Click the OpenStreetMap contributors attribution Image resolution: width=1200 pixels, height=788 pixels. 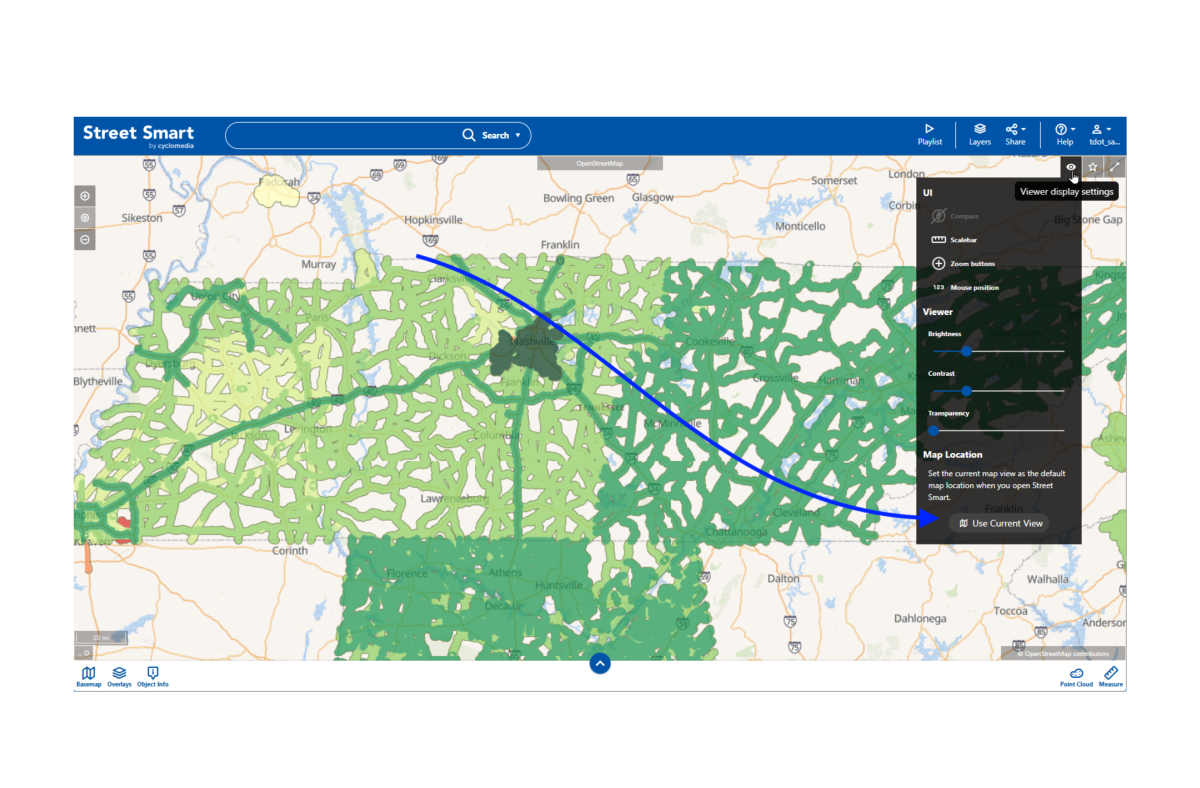coord(1063,653)
